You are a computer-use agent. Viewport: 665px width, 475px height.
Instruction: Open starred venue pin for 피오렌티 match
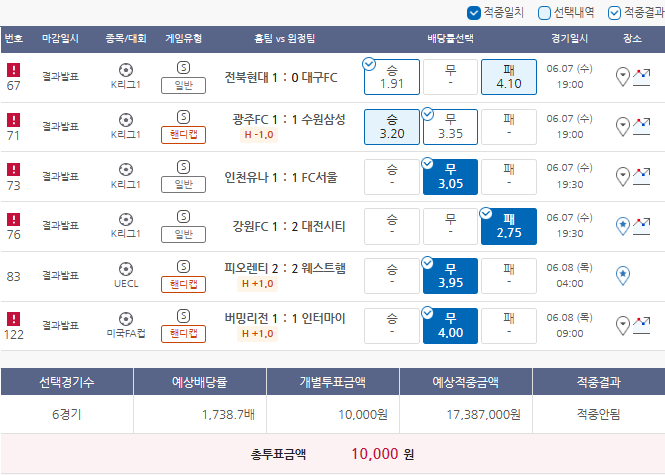pyautogui.click(x=623, y=276)
